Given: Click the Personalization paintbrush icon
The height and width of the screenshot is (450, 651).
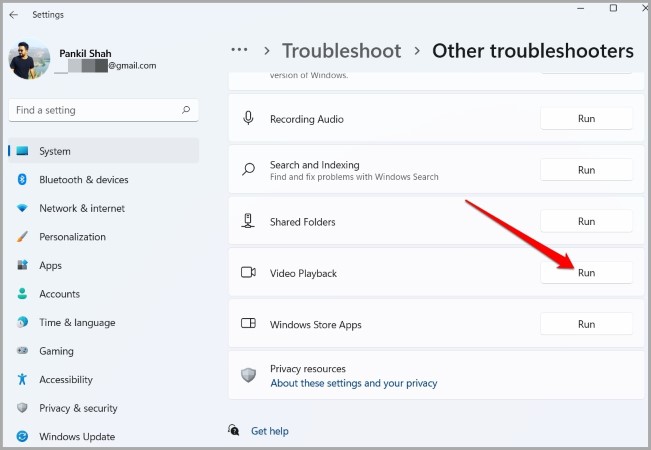Looking at the screenshot, I should click(22, 237).
